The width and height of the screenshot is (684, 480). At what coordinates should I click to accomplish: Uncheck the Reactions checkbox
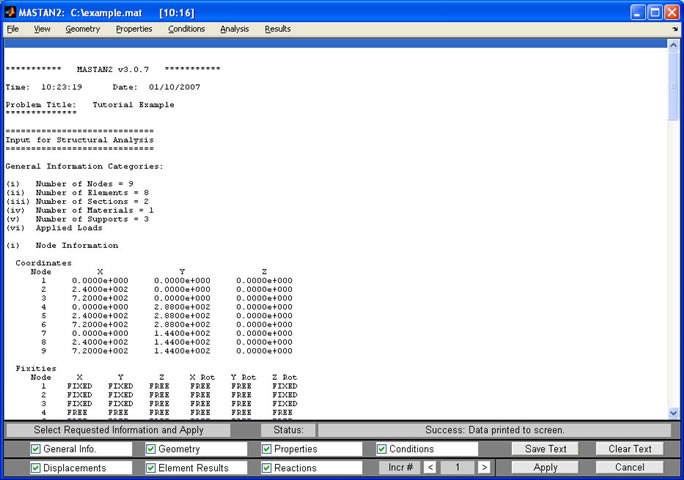tap(267, 467)
